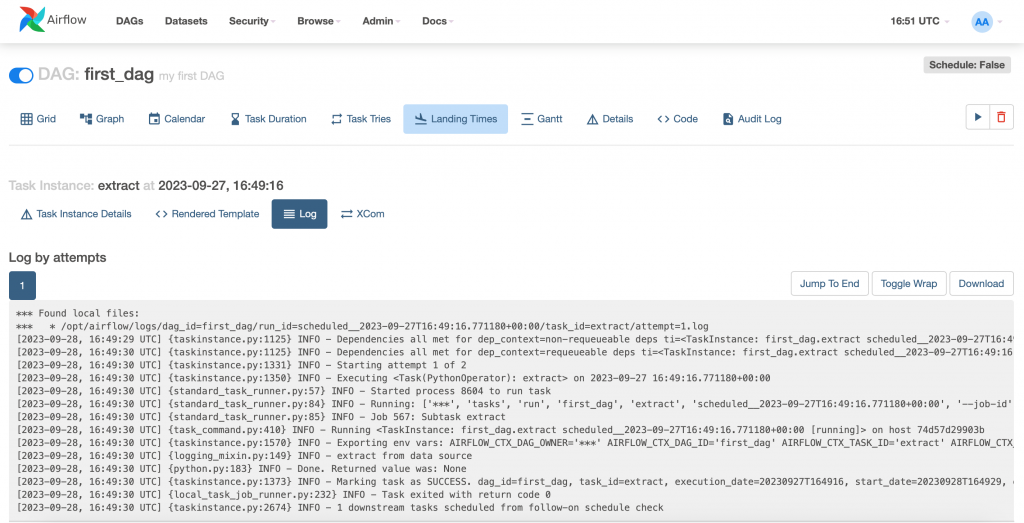Open the Datasets menu item
This screenshot has height=523, width=1024.
pyautogui.click(x=186, y=21)
